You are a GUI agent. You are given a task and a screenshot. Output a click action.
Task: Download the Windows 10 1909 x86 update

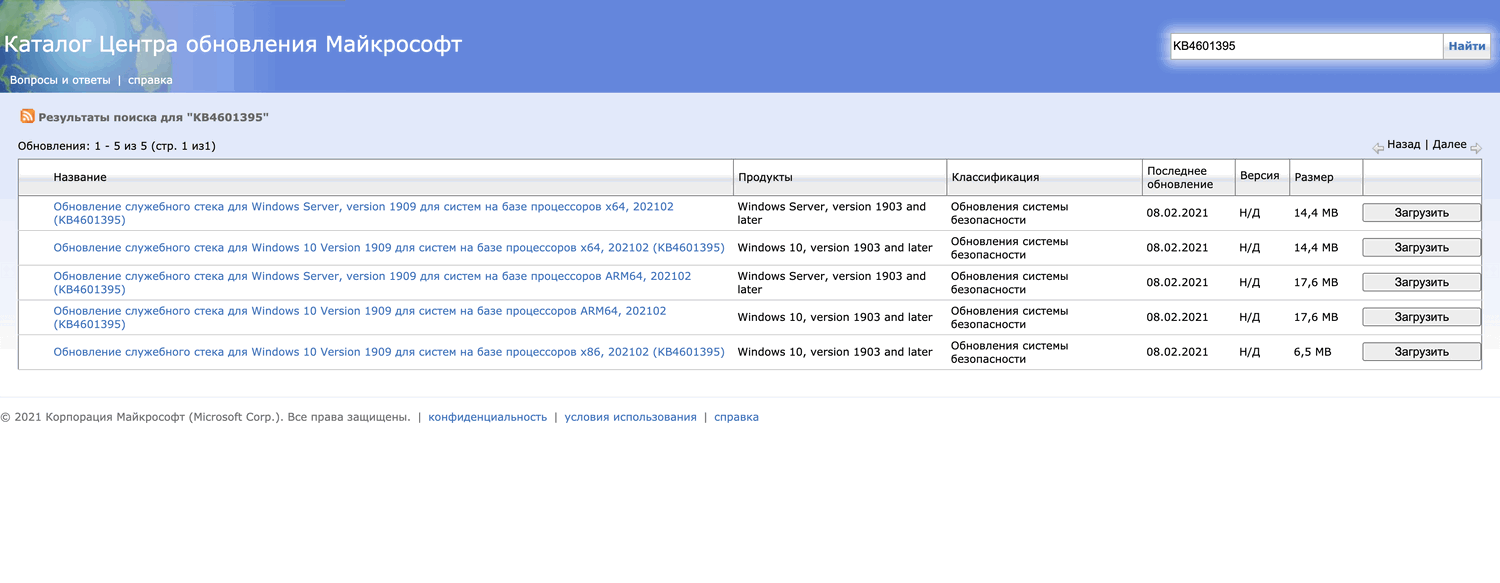1421,352
